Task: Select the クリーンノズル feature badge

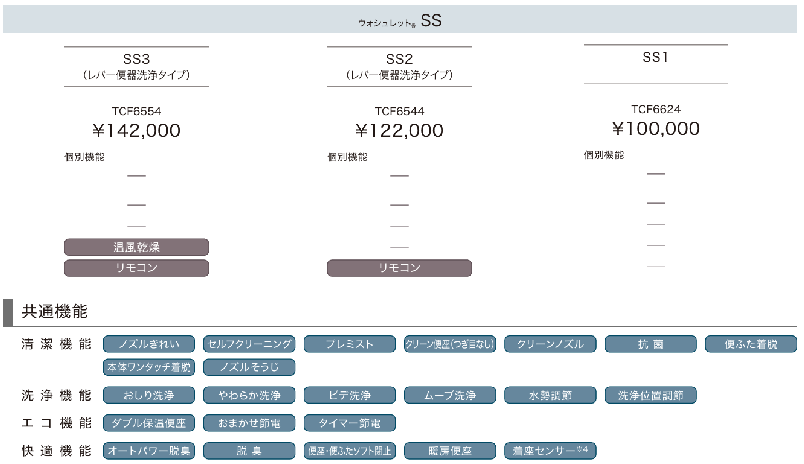Action: click(550, 344)
